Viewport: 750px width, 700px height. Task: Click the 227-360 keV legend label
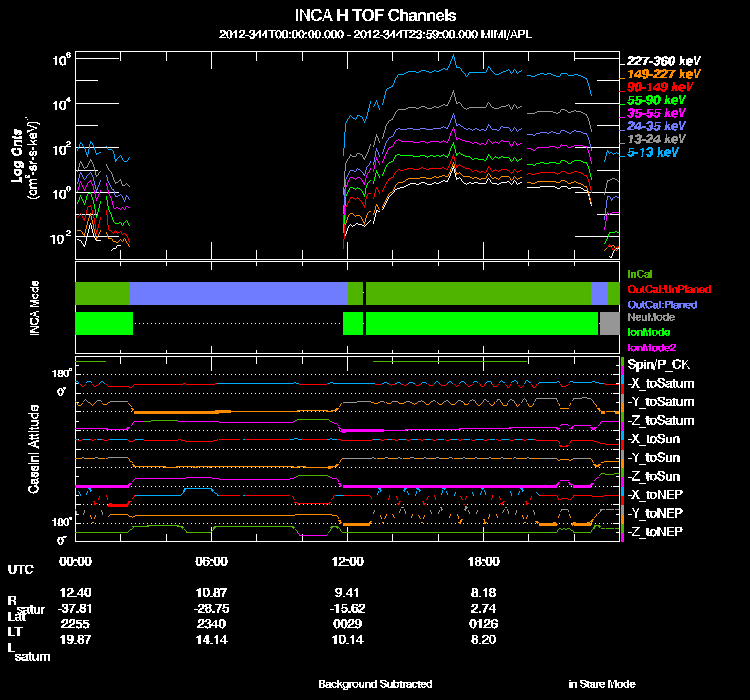(x=662, y=61)
